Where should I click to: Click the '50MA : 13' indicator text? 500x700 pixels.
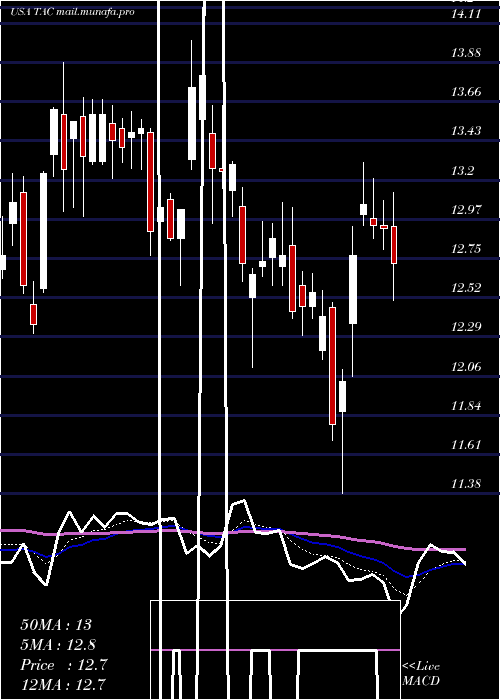56,625
